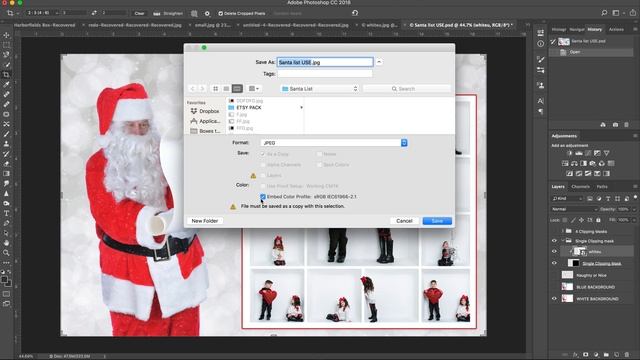Add a Brightness/Contrast adjustment
The image size is (640, 360).
pos(570,153)
